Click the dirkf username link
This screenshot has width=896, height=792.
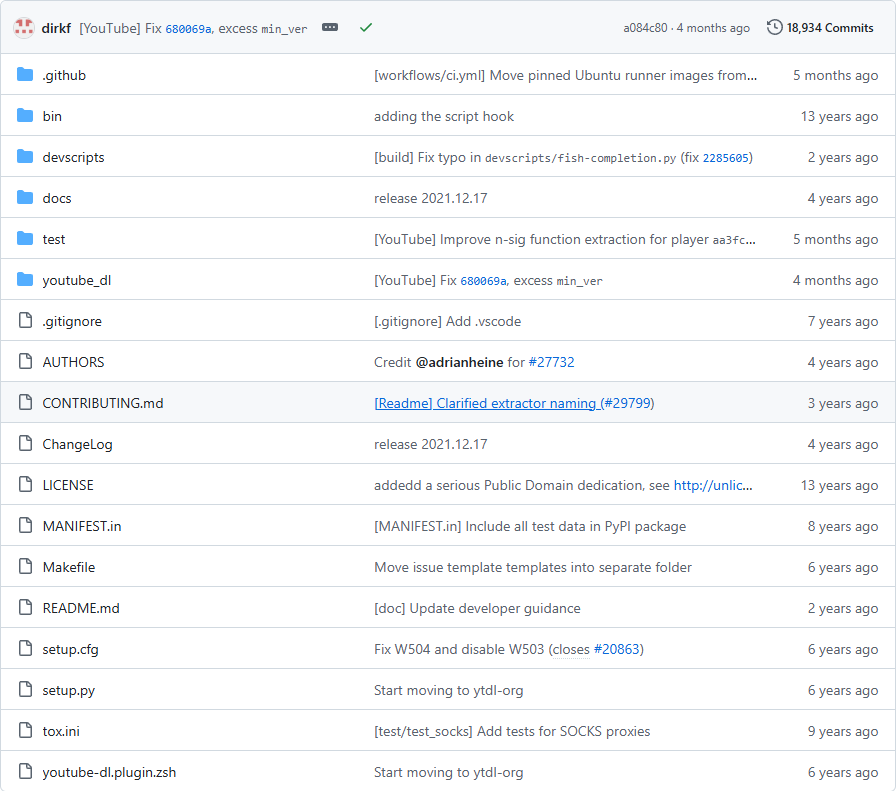click(x=57, y=28)
